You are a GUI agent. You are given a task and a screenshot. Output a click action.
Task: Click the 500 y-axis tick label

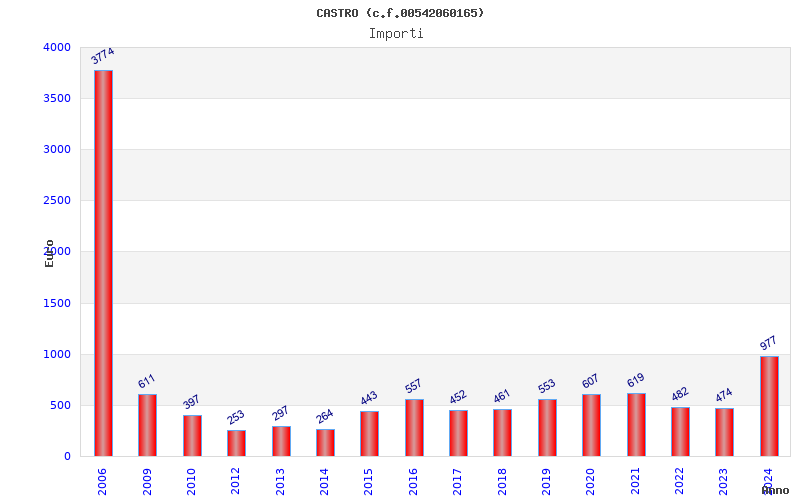61,406
